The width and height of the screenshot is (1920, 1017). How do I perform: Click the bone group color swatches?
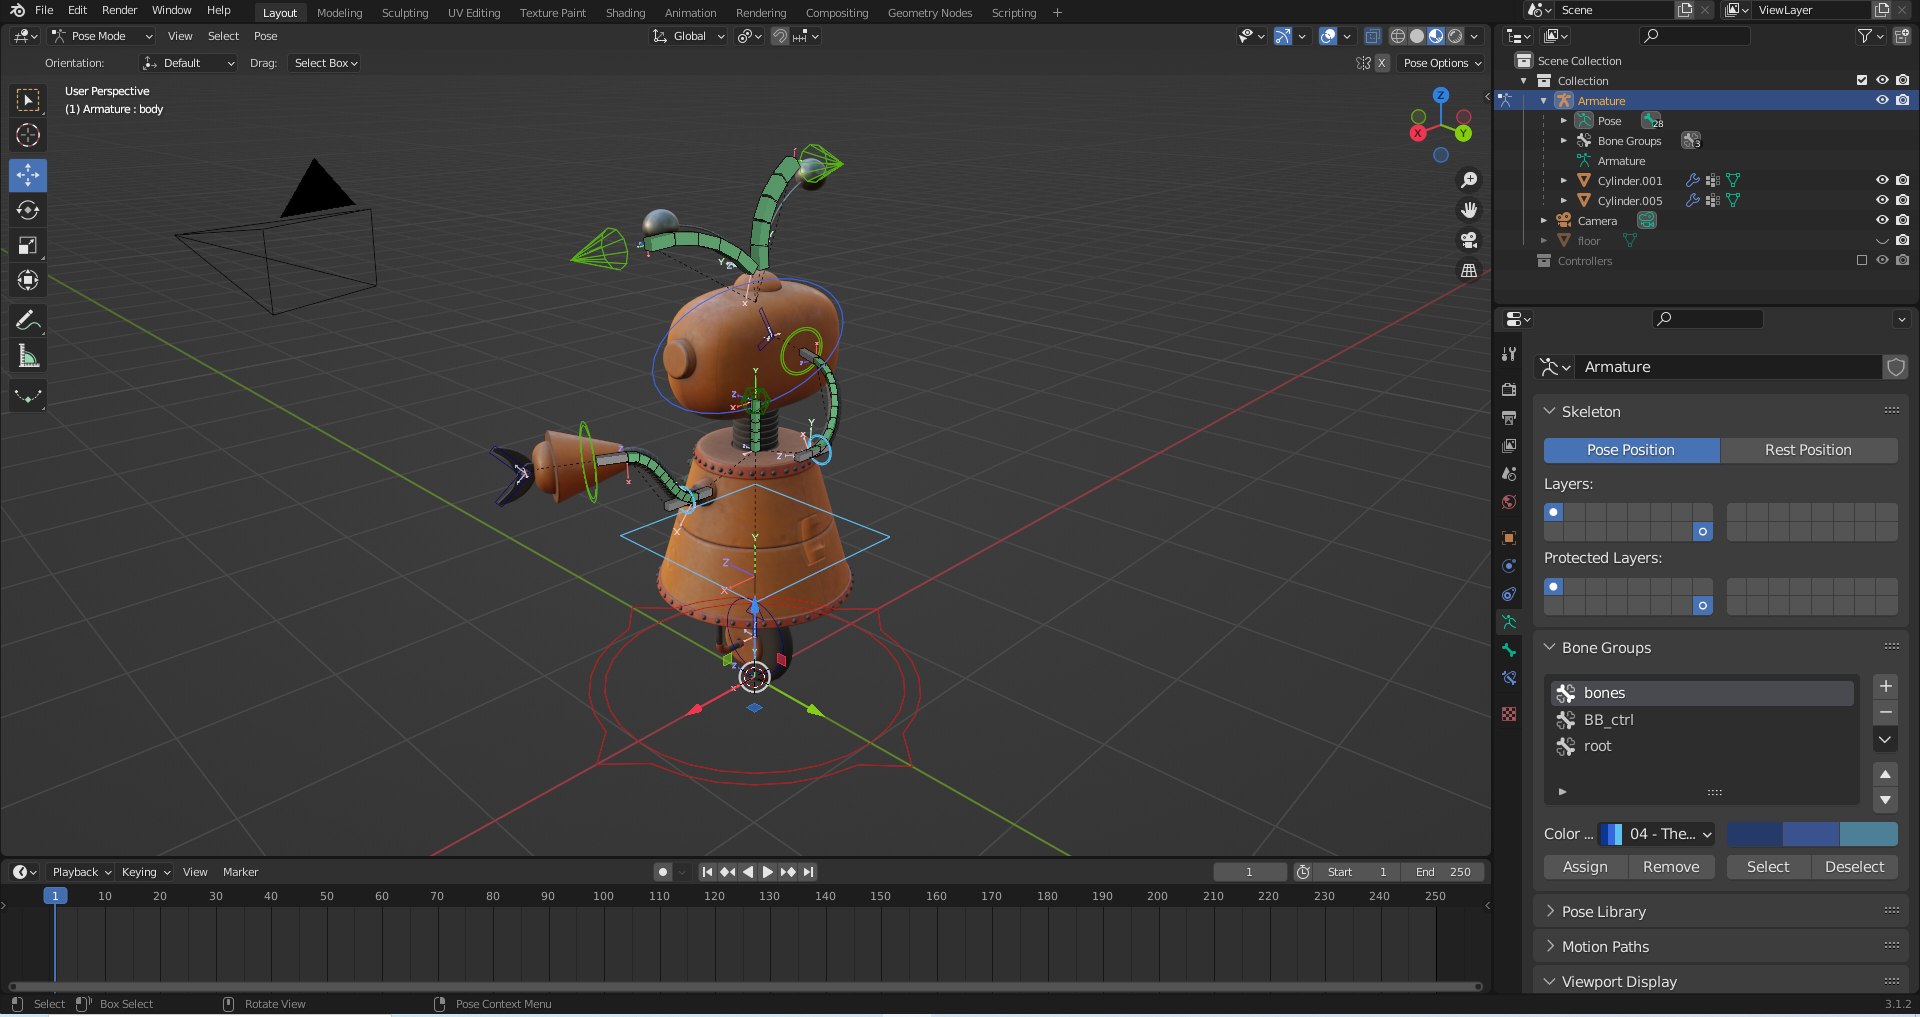coord(1812,834)
